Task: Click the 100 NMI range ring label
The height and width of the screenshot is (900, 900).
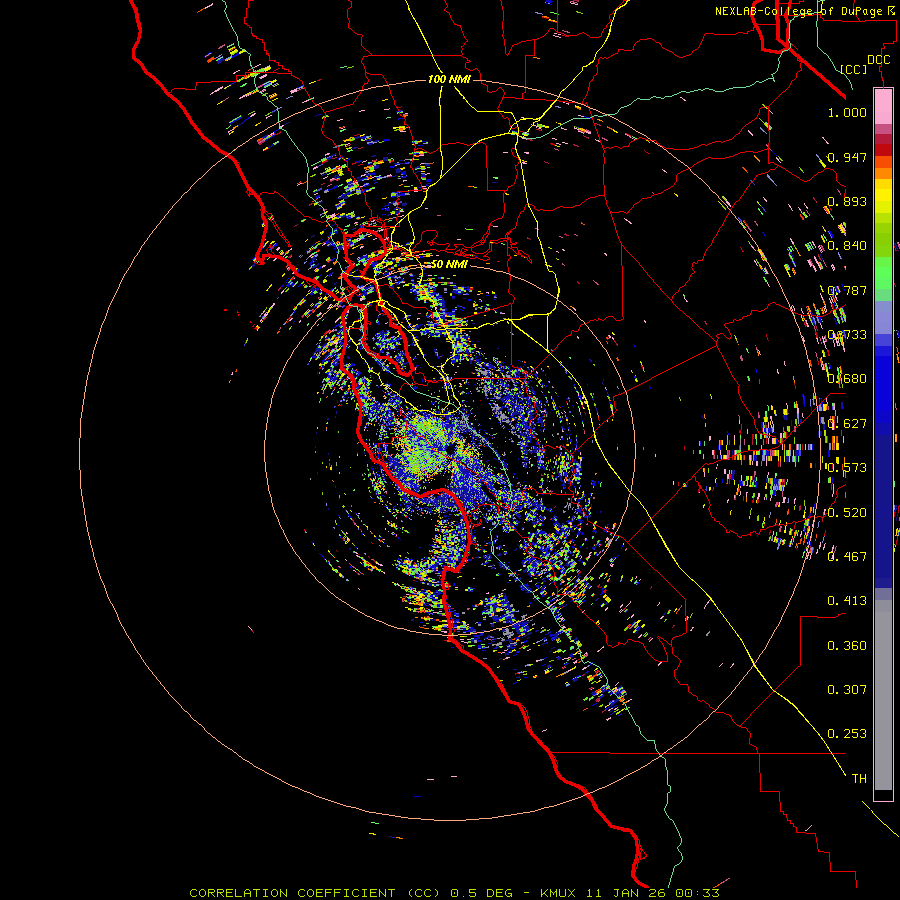Action: tap(449, 79)
